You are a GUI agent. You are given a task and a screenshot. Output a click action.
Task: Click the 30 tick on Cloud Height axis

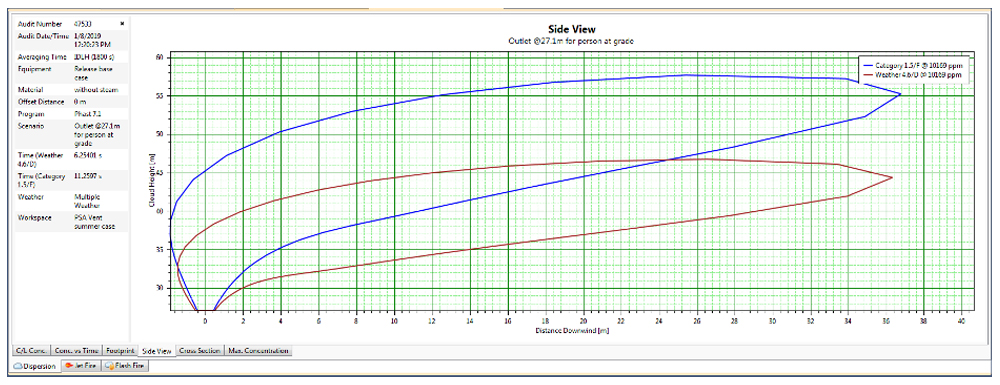tap(160, 288)
